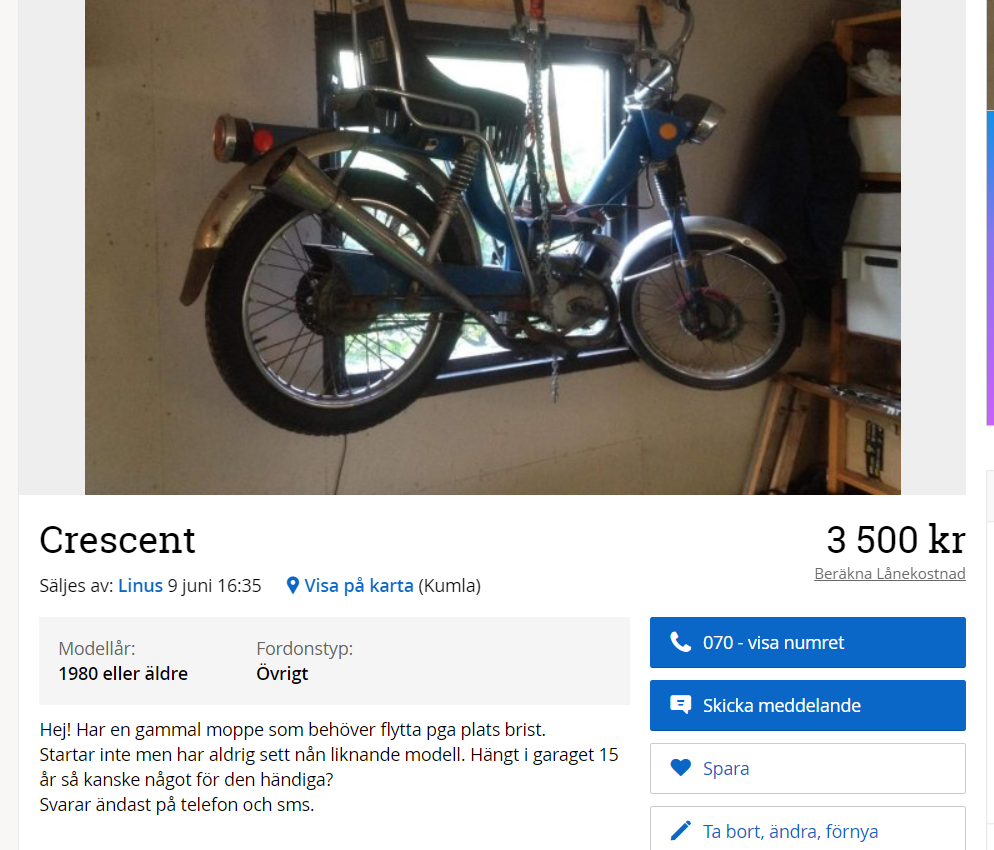Screen dimensions: 994x850
Task: Click the phone icon on 070 button
Action: 680,642
